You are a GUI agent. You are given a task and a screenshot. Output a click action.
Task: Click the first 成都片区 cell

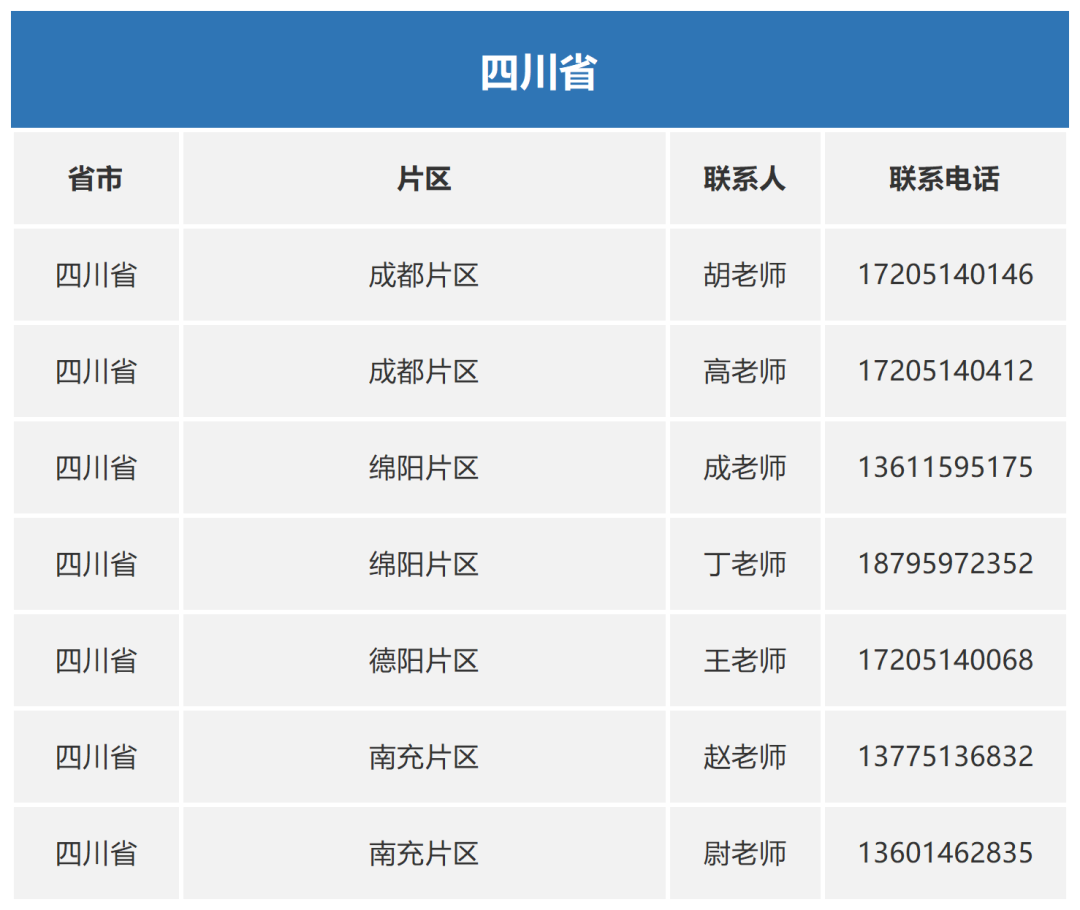[424, 275]
